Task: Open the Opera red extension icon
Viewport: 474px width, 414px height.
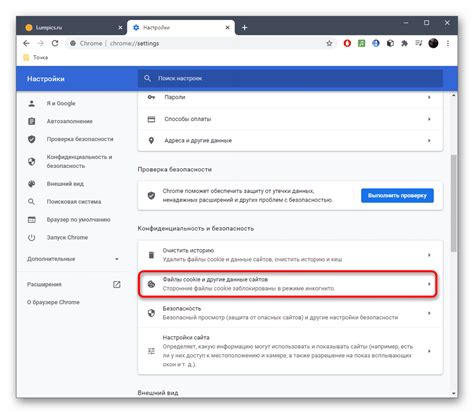Action: pyautogui.click(x=347, y=43)
